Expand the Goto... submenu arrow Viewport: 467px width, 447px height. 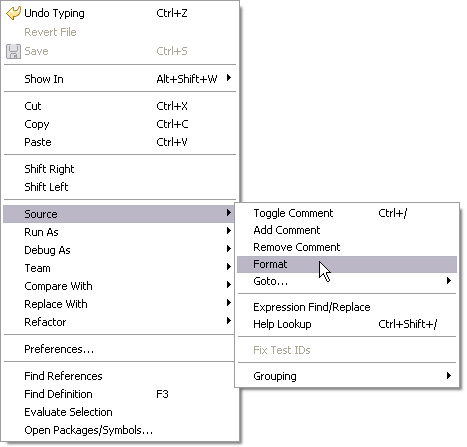pyautogui.click(x=449, y=281)
